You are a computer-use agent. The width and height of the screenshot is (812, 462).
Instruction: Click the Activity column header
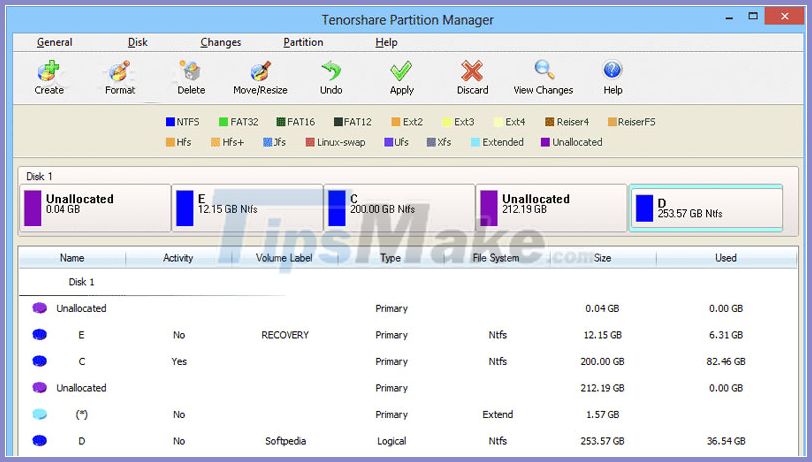point(178,258)
